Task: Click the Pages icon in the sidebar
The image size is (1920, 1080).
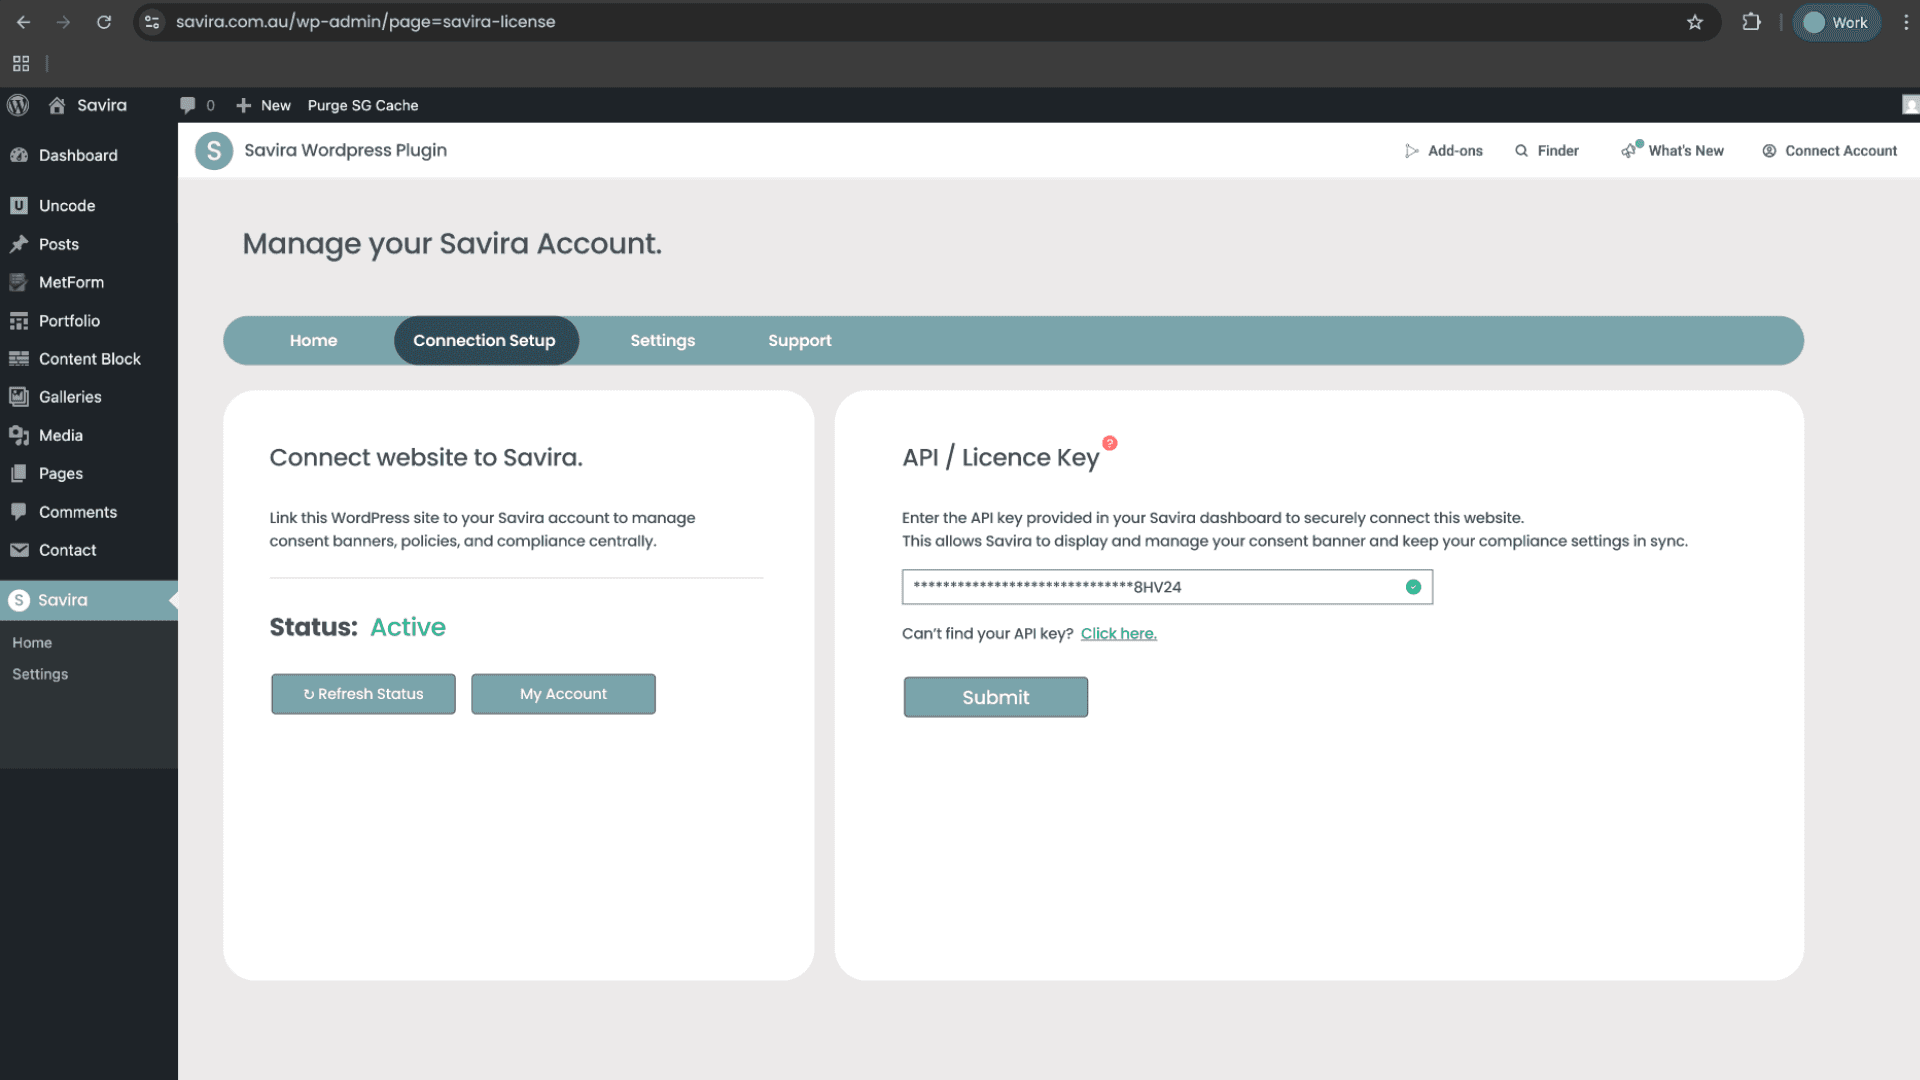Action: (19, 474)
